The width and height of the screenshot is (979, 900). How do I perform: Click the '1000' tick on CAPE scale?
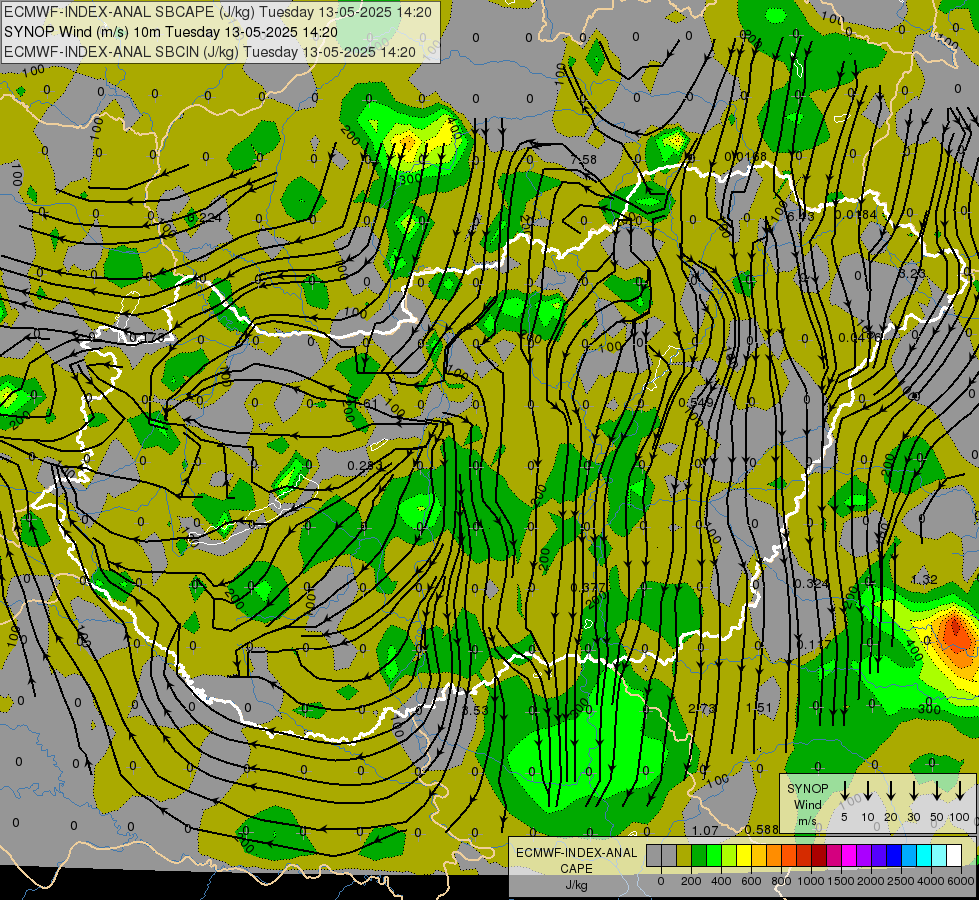point(811,881)
